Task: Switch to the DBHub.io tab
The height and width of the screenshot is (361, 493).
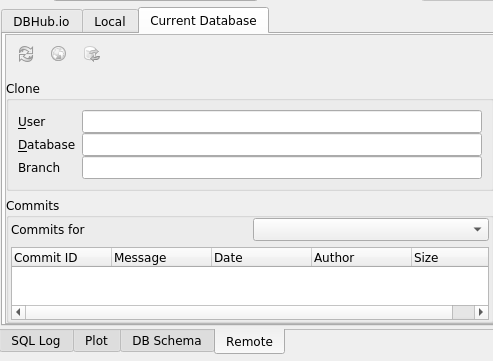Action: (42, 21)
